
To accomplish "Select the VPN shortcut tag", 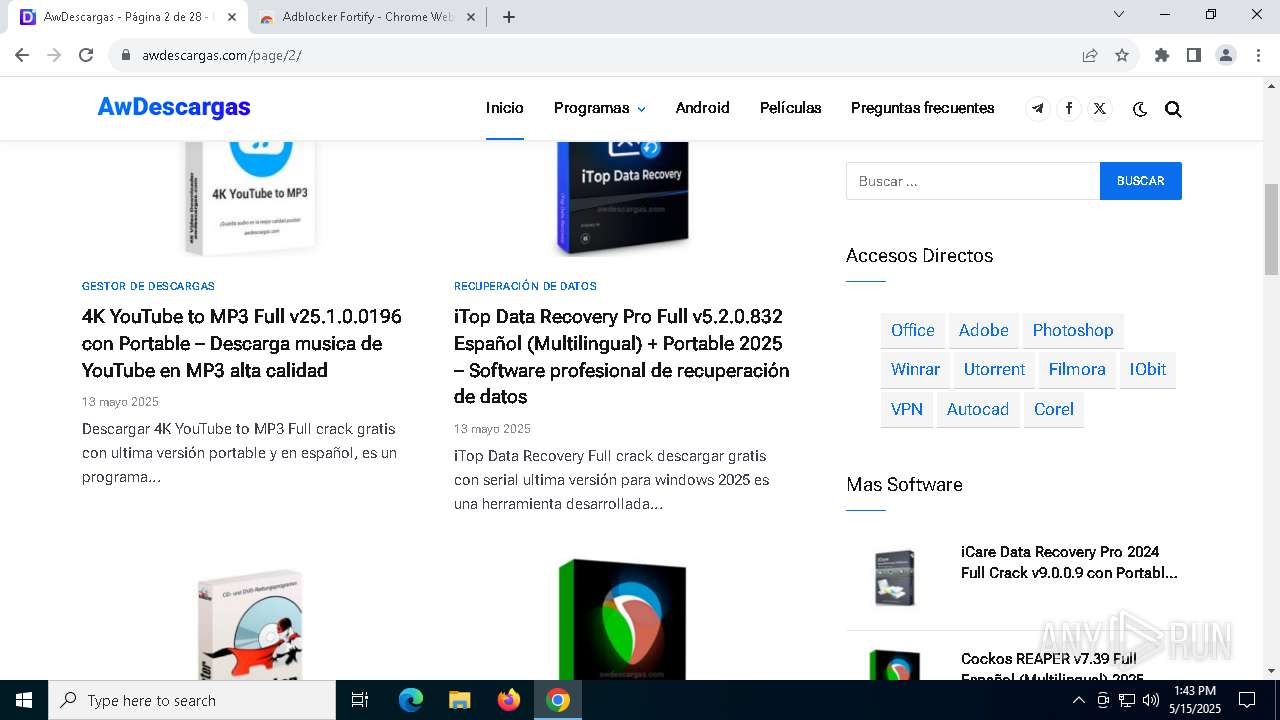I will point(907,409).
